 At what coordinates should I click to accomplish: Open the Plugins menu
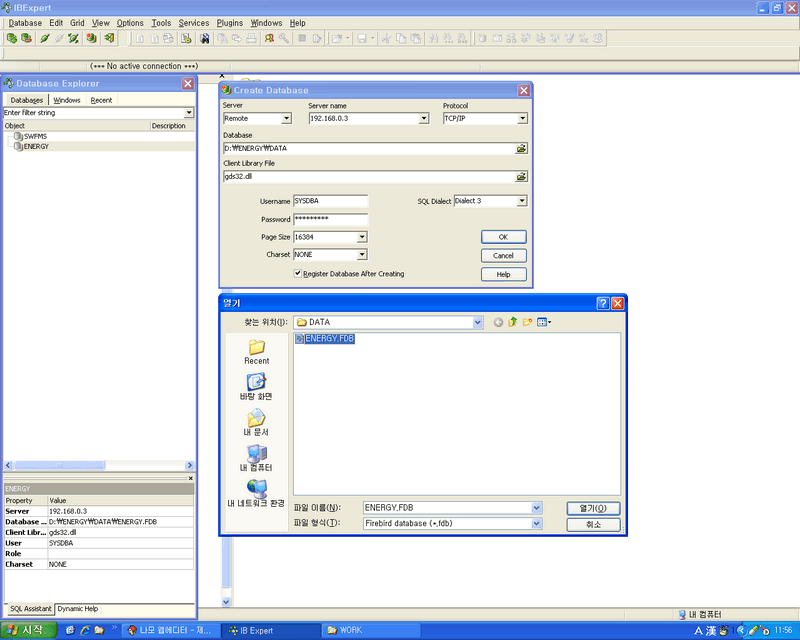pos(230,23)
